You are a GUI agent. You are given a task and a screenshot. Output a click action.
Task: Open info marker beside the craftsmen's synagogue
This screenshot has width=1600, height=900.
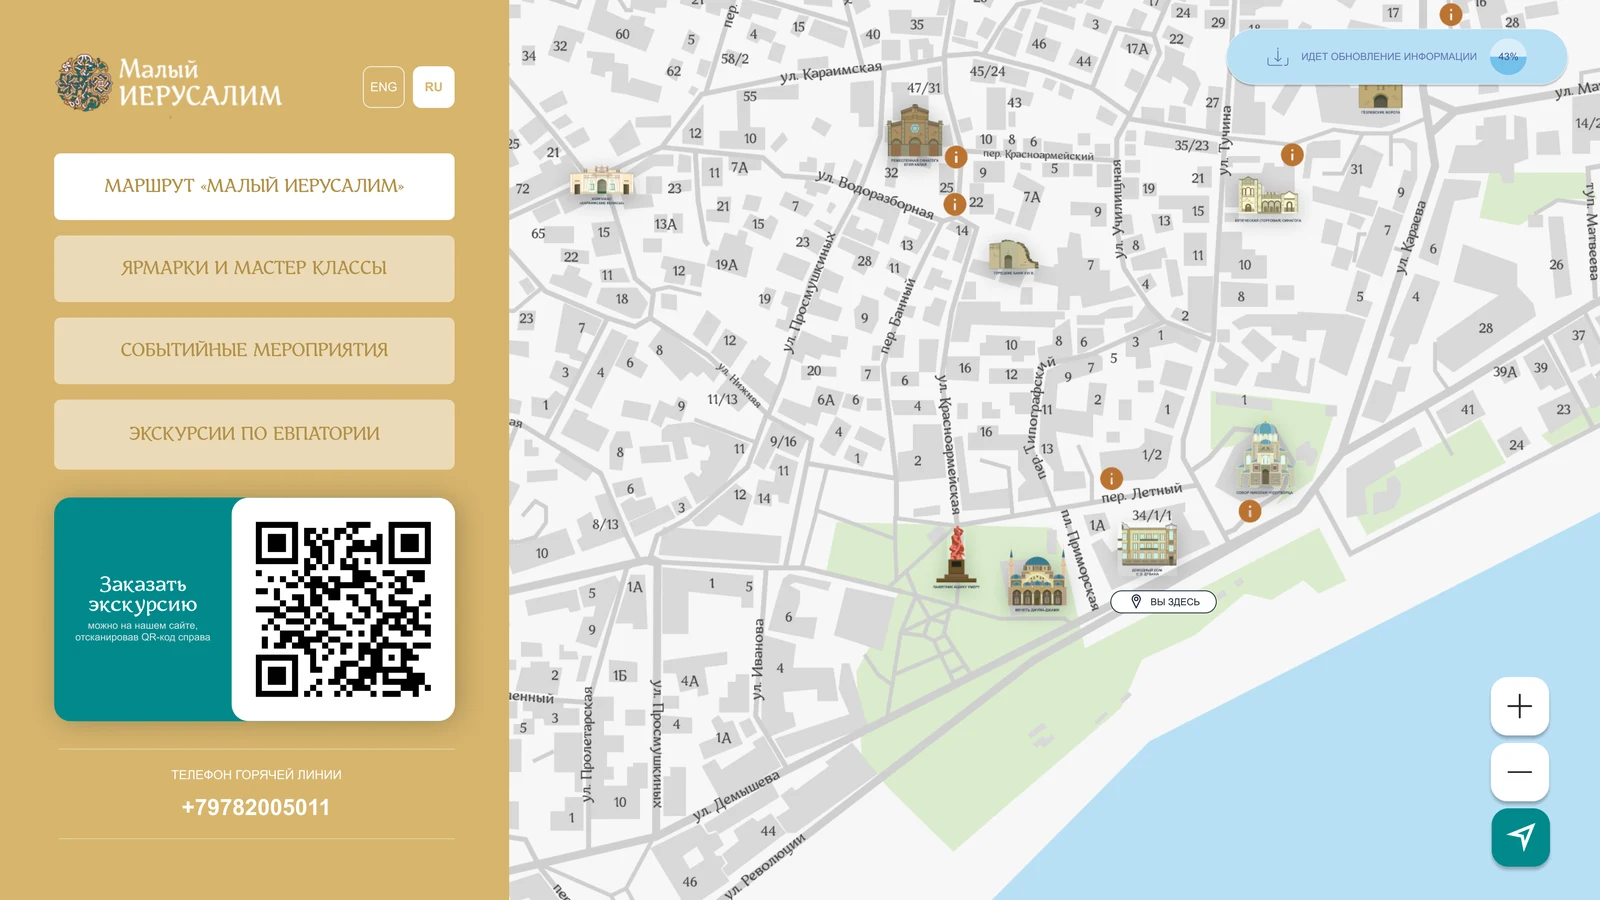pos(956,157)
